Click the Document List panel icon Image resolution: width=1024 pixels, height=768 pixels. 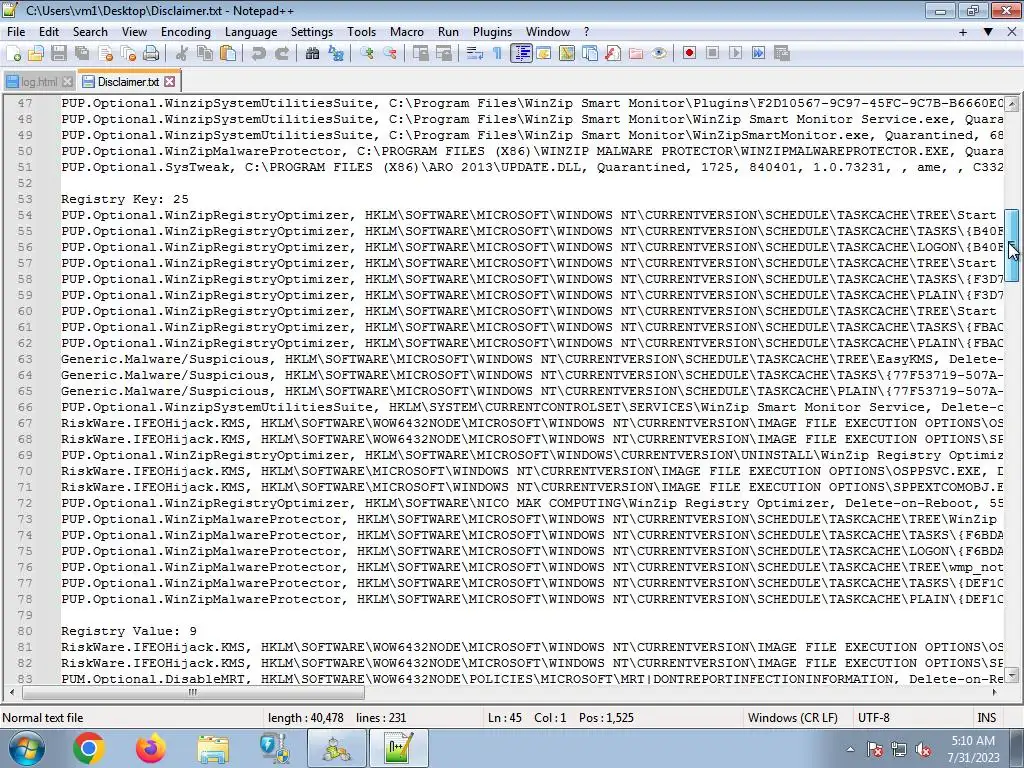[590, 54]
